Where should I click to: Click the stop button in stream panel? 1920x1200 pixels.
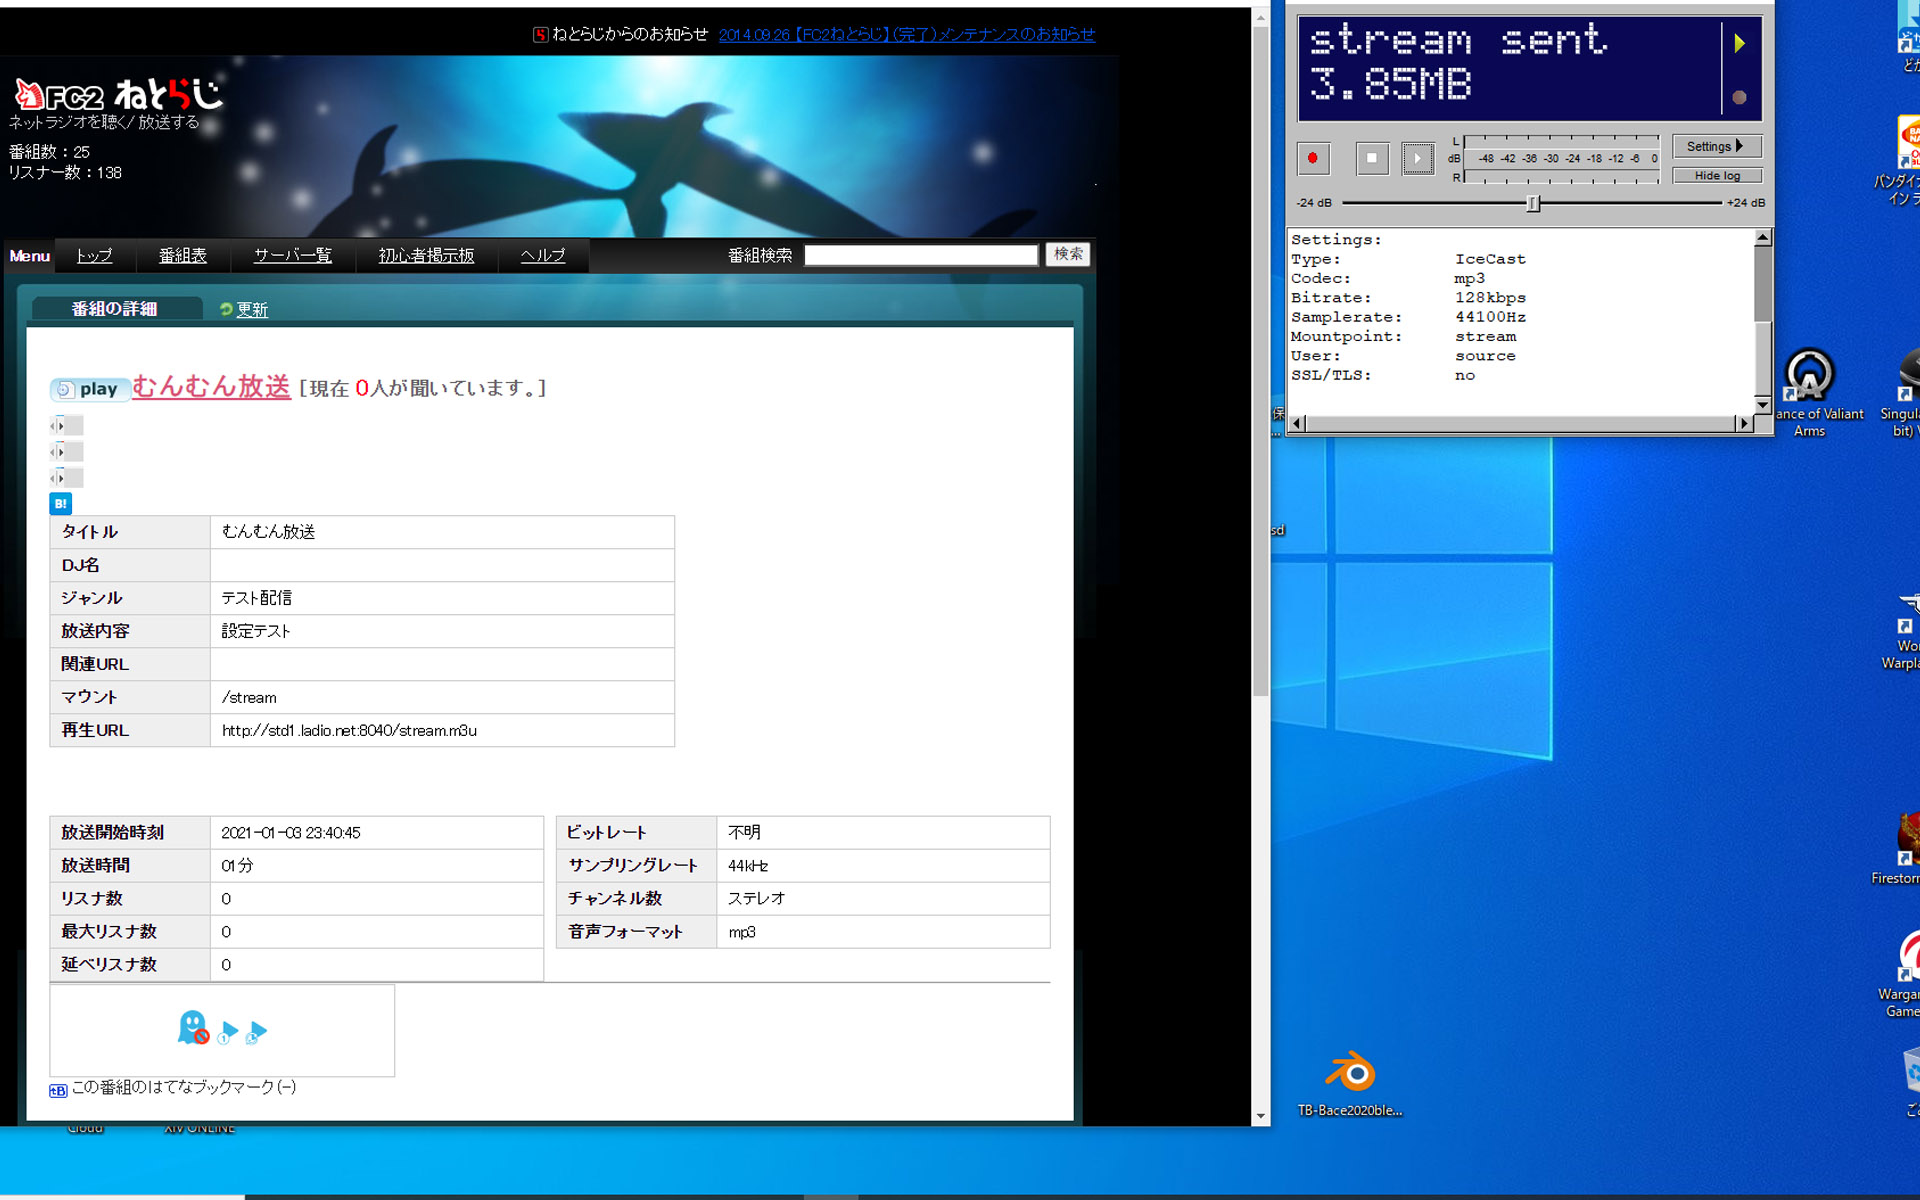(x=1370, y=159)
